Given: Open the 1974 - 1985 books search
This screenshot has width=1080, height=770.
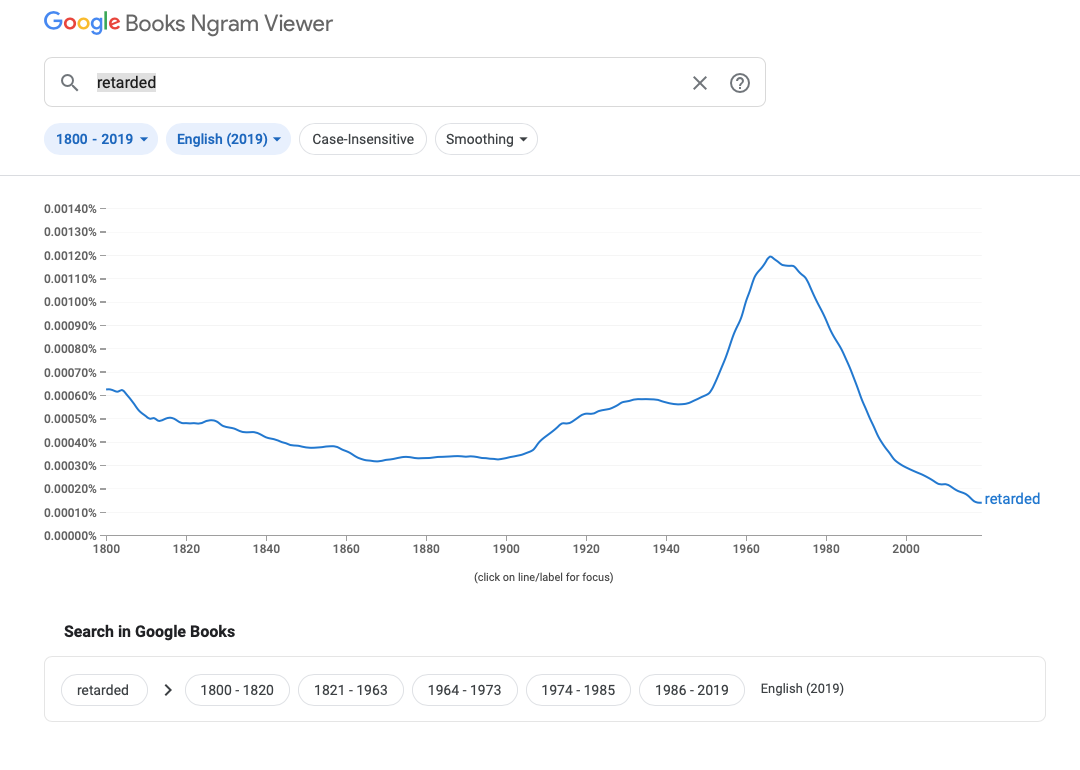Looking at the screenshot, I should pos(578,690).
